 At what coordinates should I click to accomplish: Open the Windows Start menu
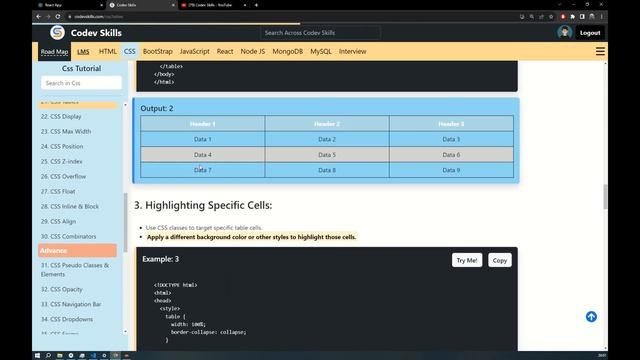click(37, 356)
